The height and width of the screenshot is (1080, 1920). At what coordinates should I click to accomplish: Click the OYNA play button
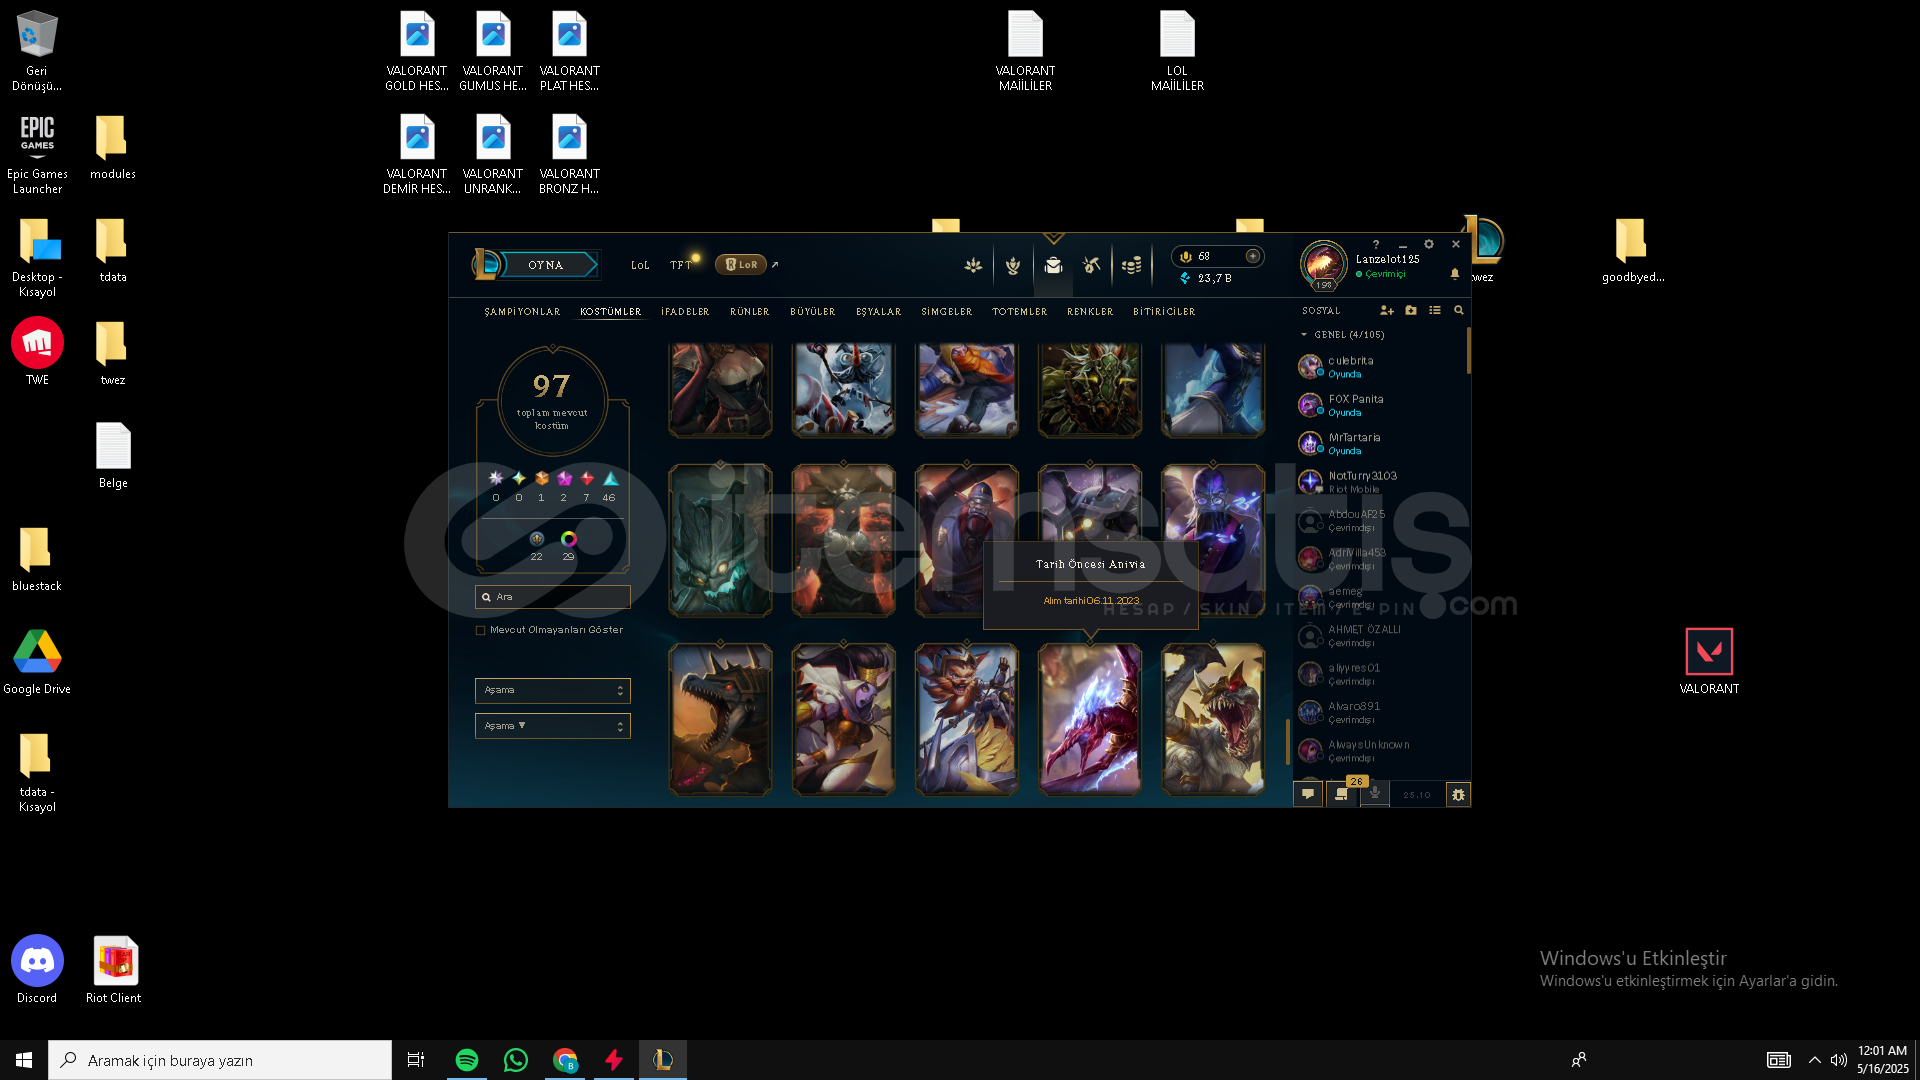pyautogui.click(x=547, y=265)
